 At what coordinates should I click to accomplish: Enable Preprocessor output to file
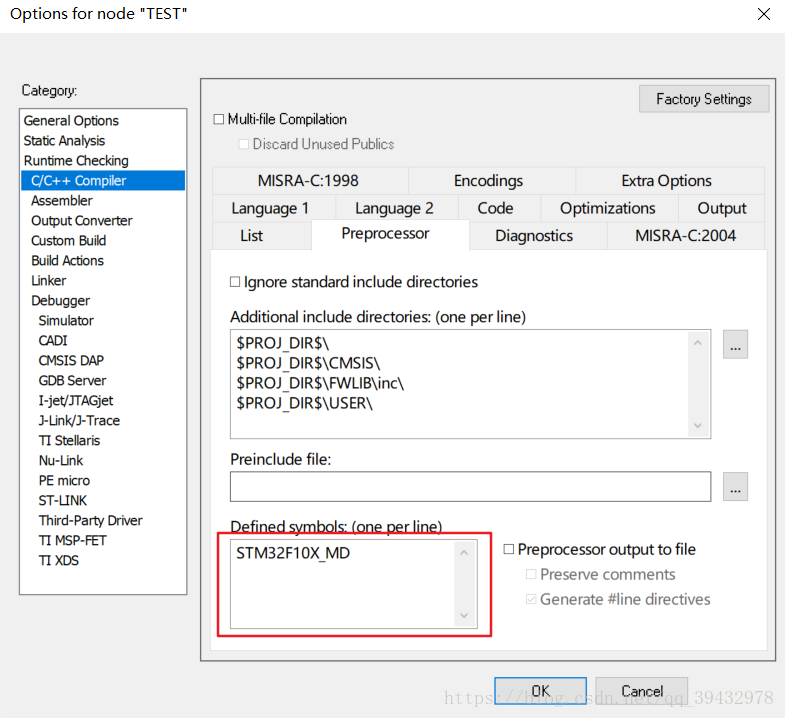[x=509, y=549]
